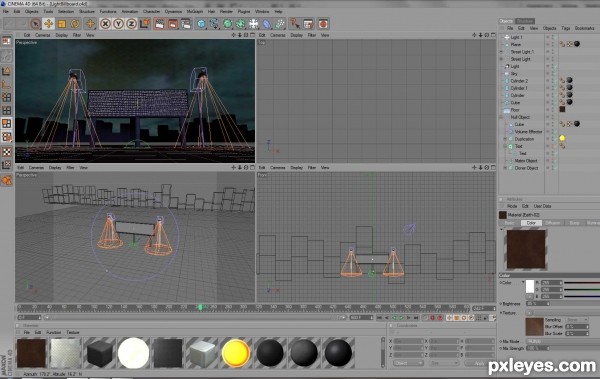
Task: Activate the Move tool in toolbar
Action: point(49,24)
